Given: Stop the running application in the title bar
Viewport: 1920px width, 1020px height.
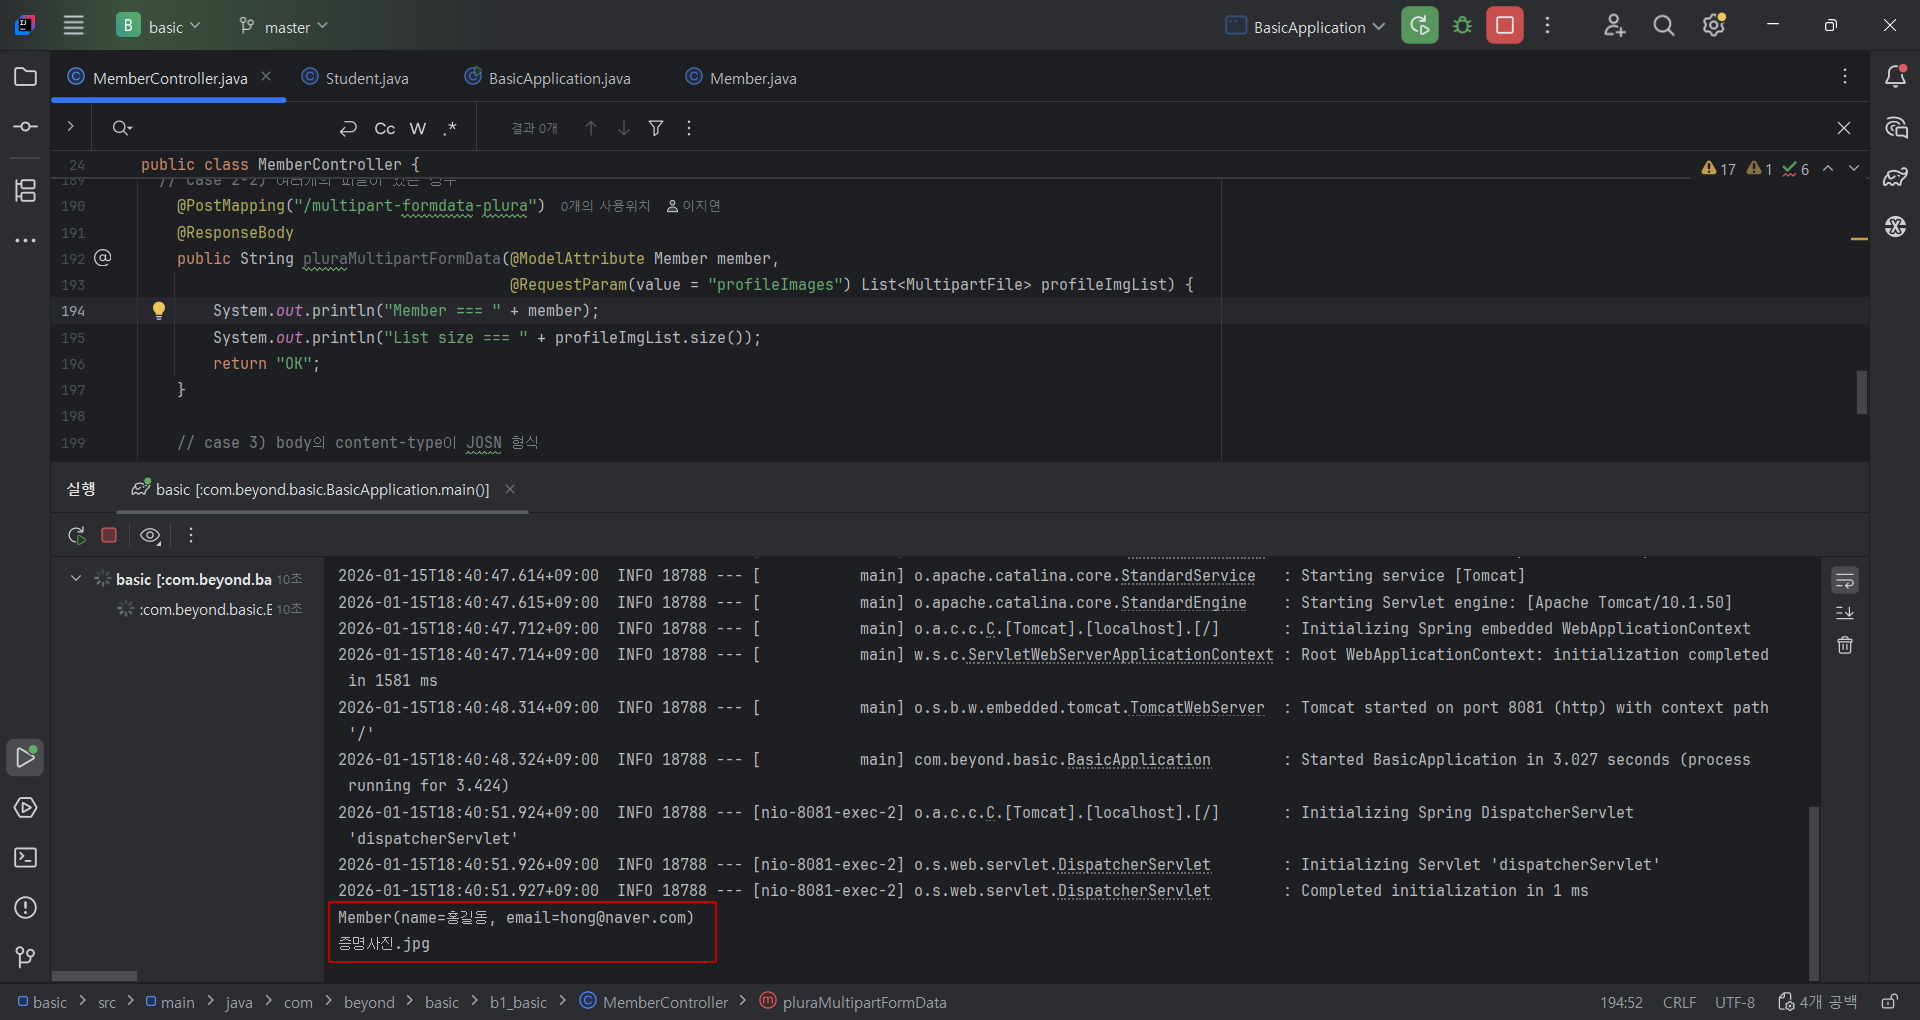Looking at the screenshot, I should click(x=1504, y=26).
